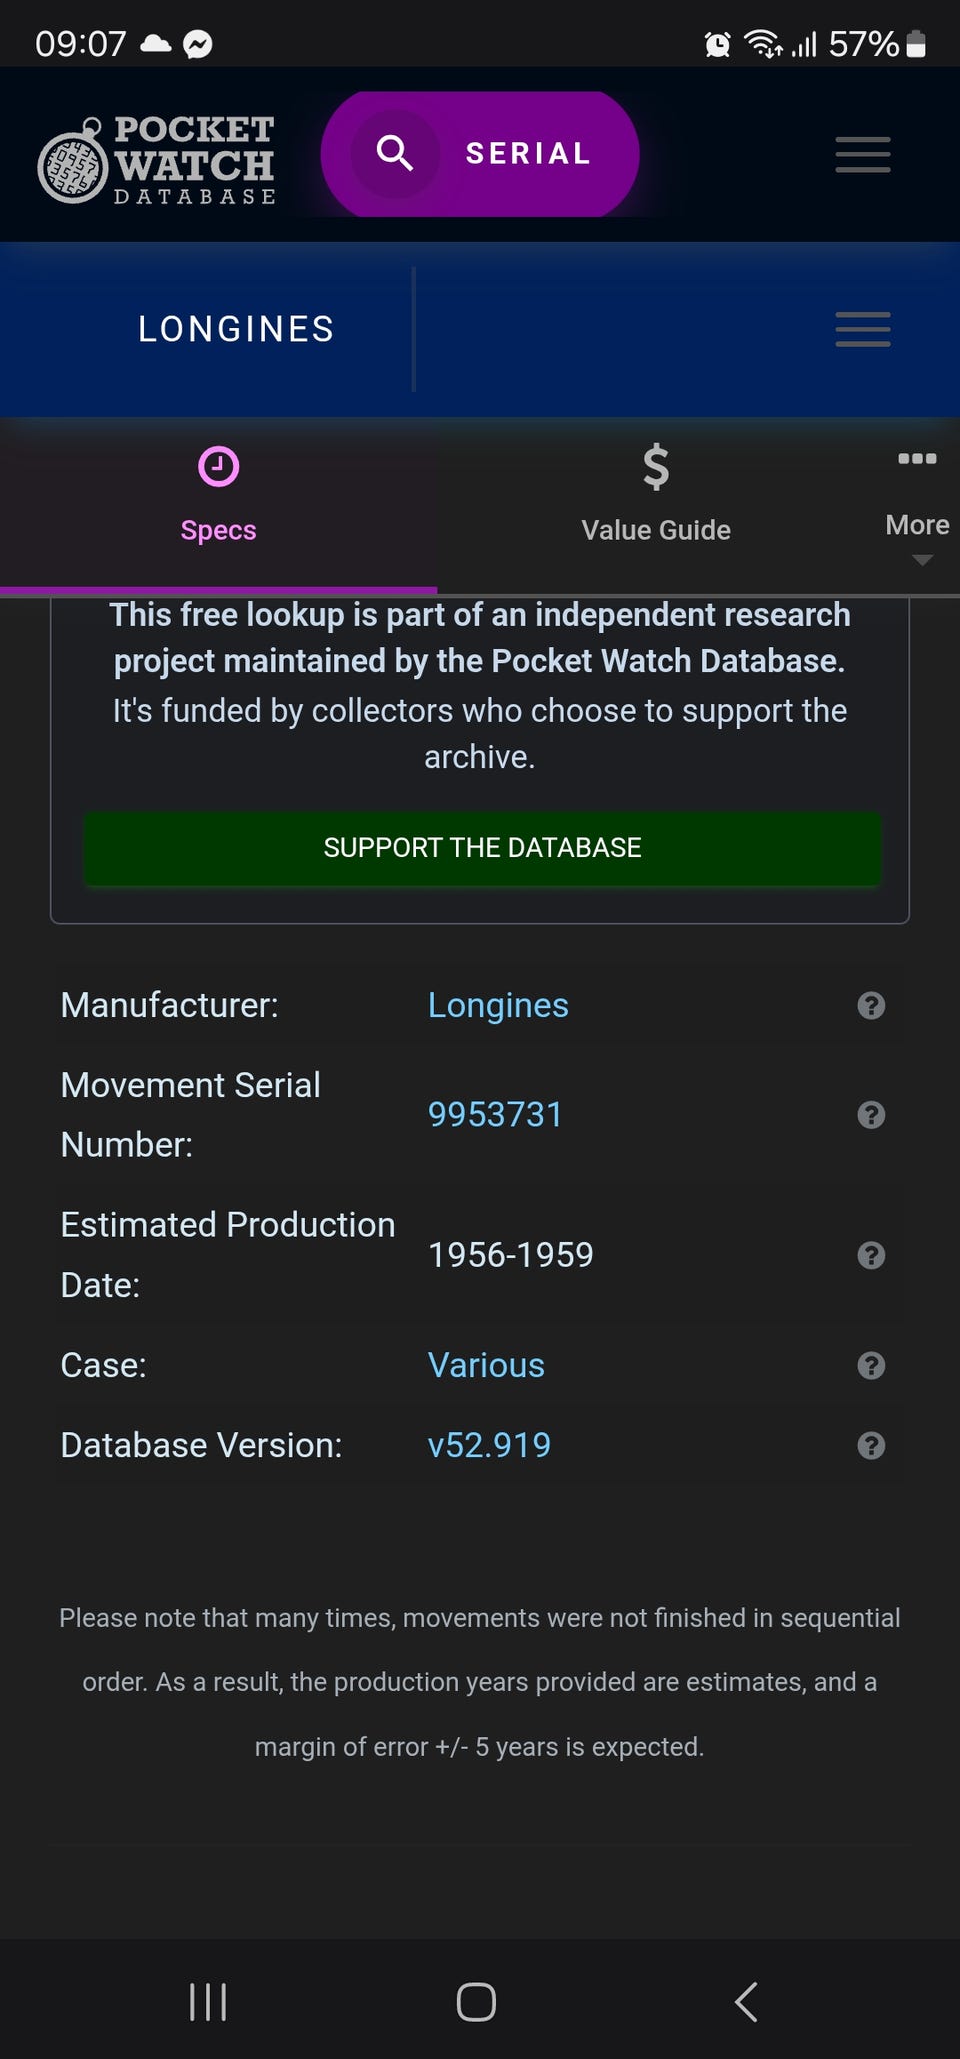Open serial number 9953731 link
This screenshot has width=960, height=2059.
495,1115
